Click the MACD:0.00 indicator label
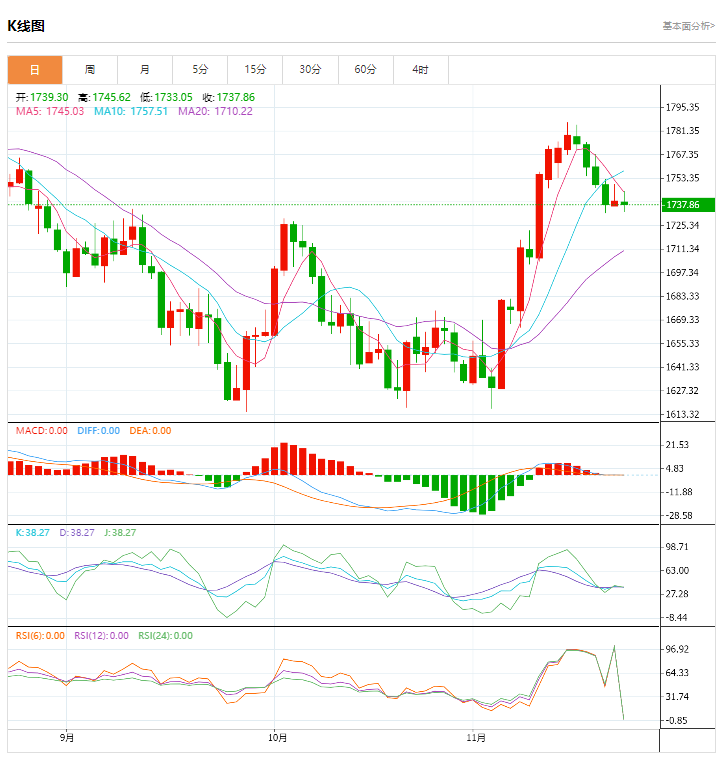Image resolution: width=718 pixels, height=761 pixels. (x=42, y=431)
